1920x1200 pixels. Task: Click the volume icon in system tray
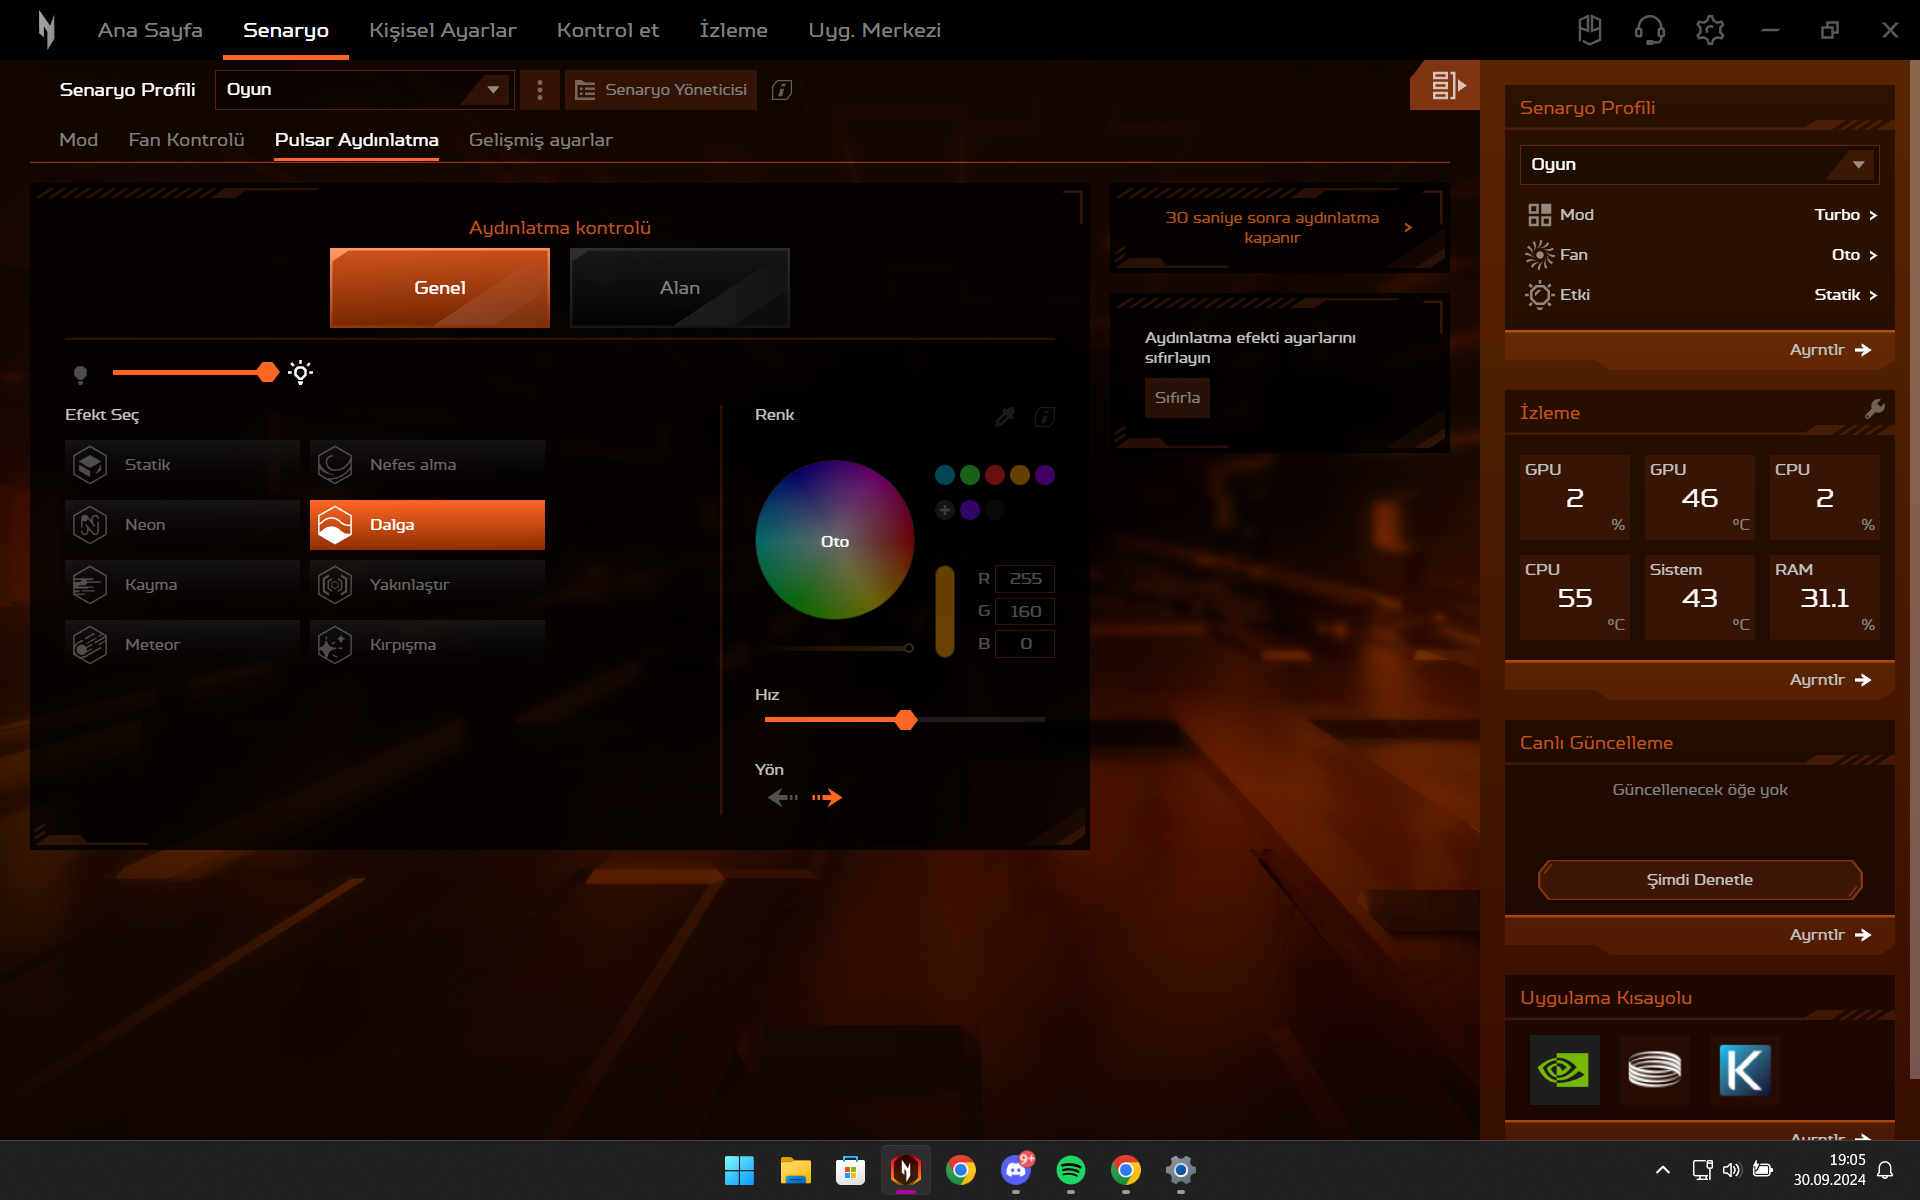(1732, 1170)
